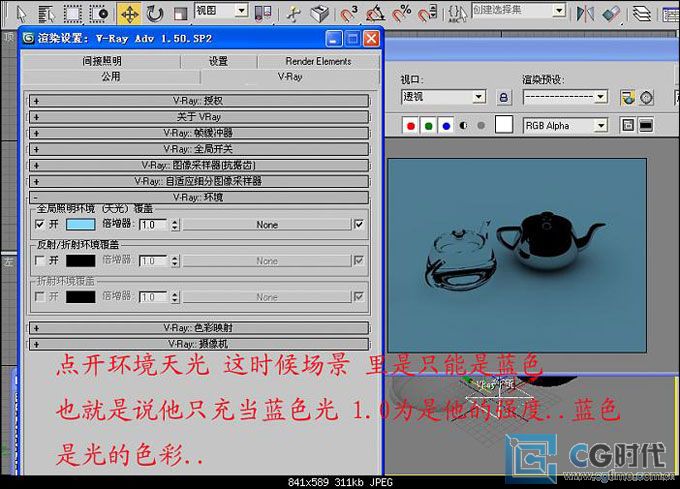Toggle the red channel button

coord(411,126)
